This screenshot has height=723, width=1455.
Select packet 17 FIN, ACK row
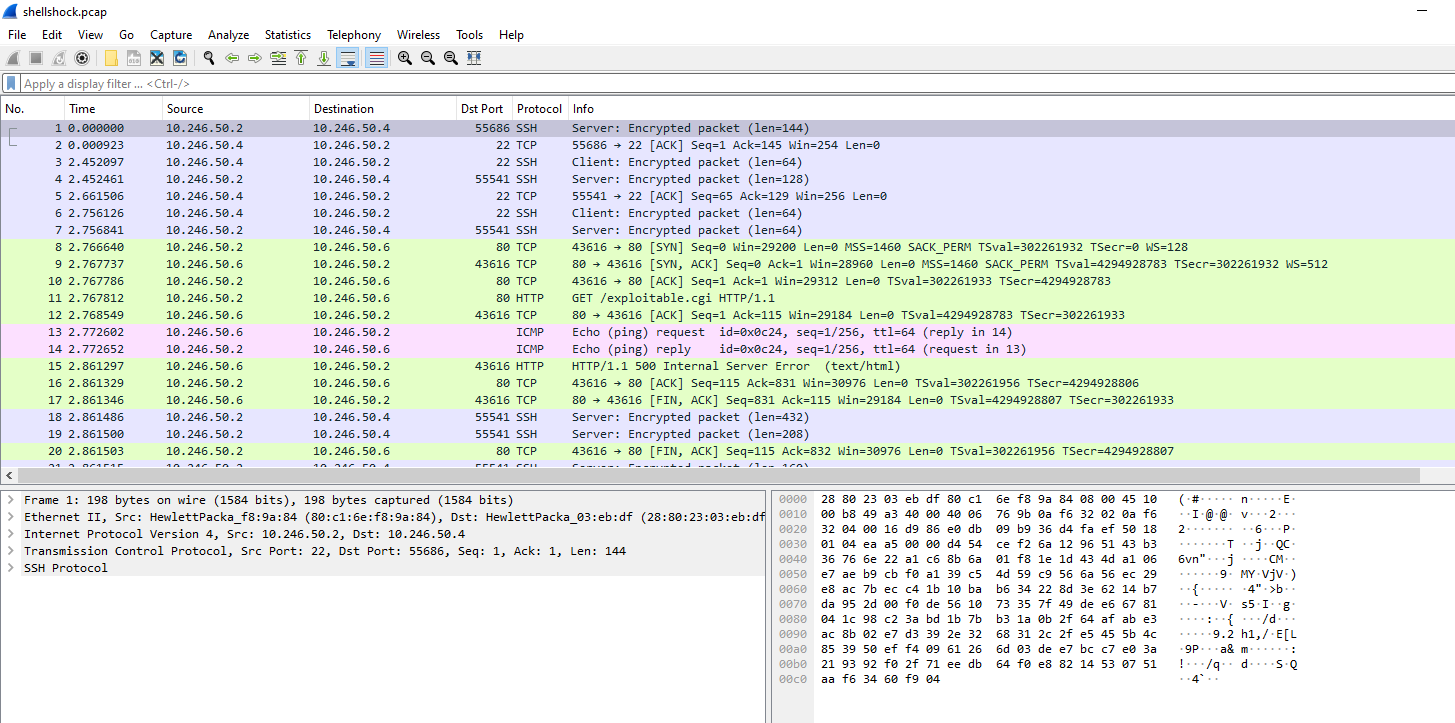pos(727,400)
